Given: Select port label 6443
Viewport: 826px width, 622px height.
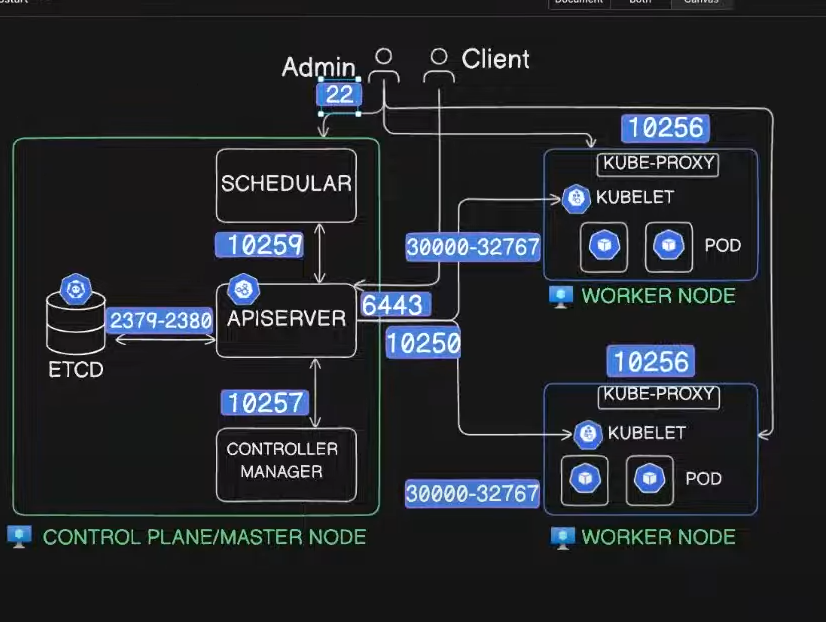Looking at the screenshot, I should click(395, 305).
